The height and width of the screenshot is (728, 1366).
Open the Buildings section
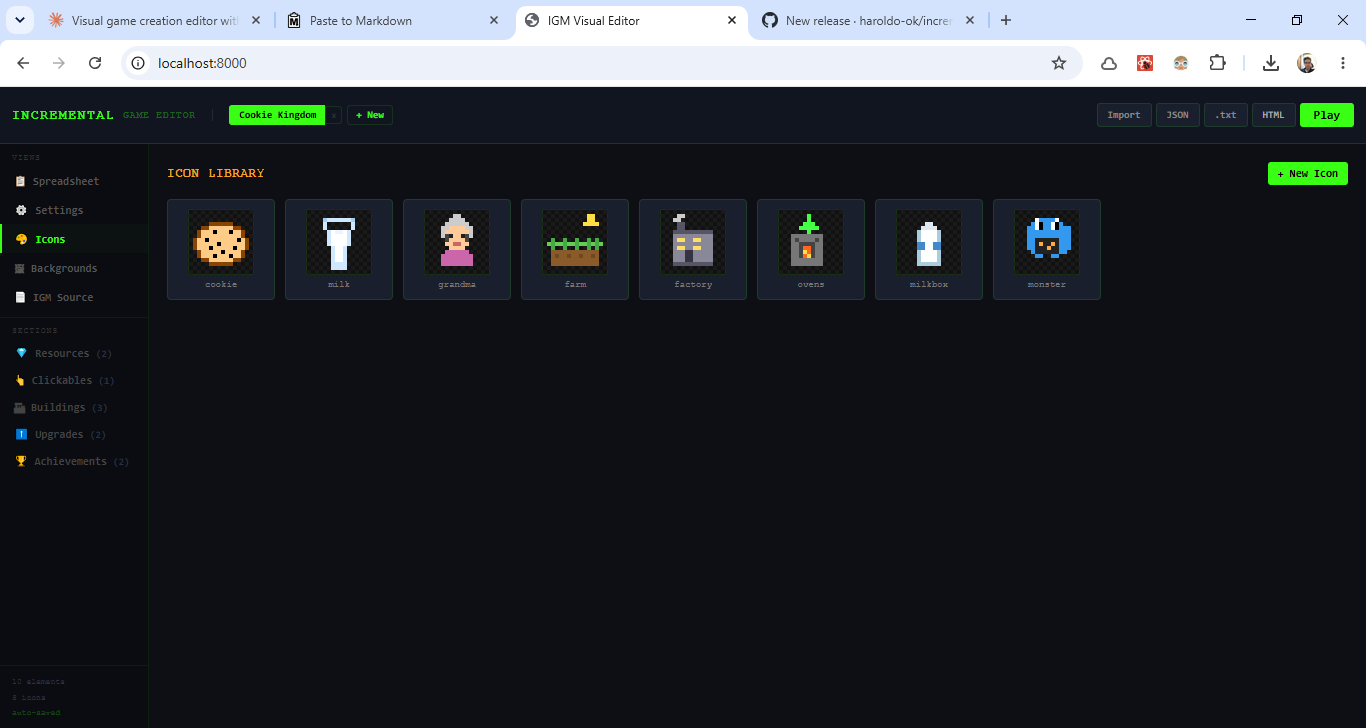(74, 407)
